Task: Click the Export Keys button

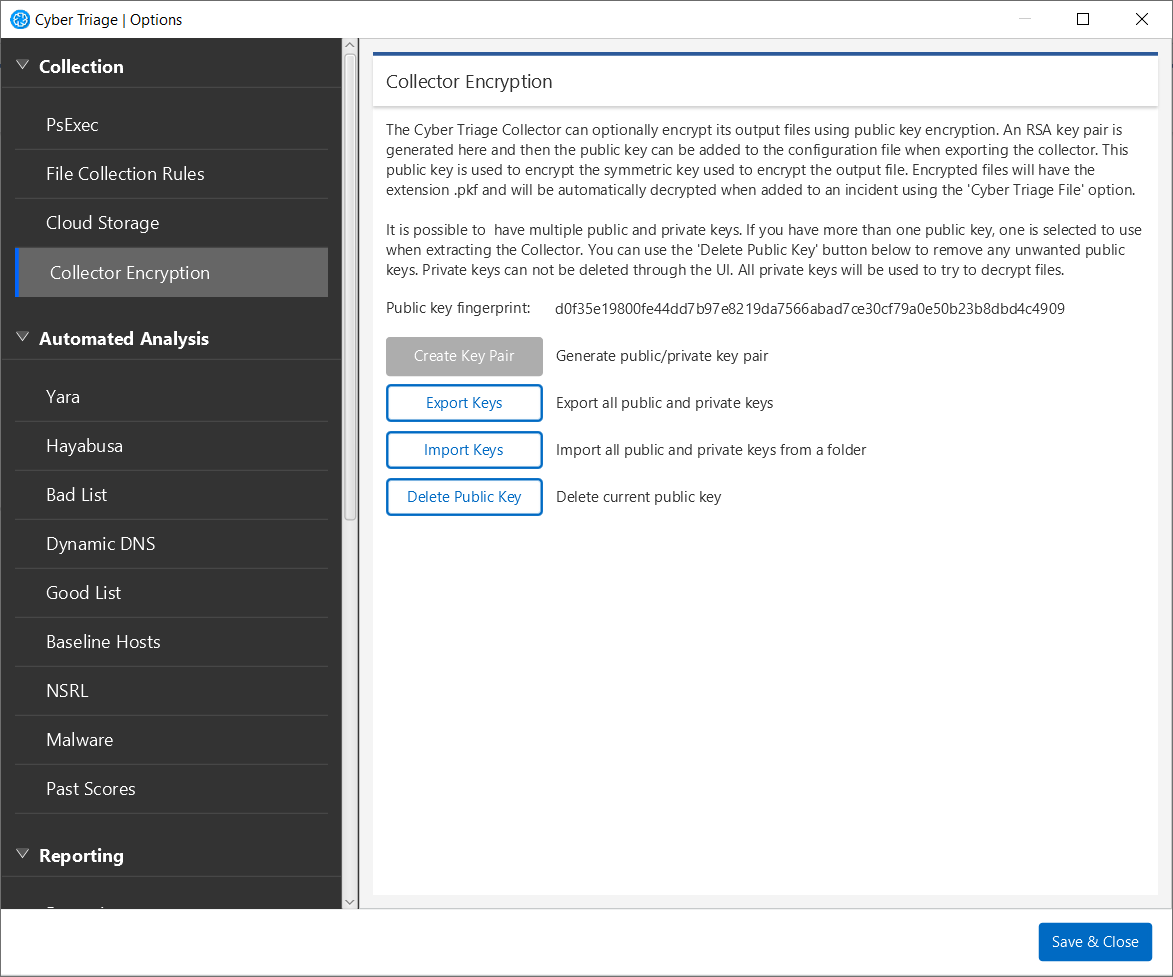Action: click(464, 402)
